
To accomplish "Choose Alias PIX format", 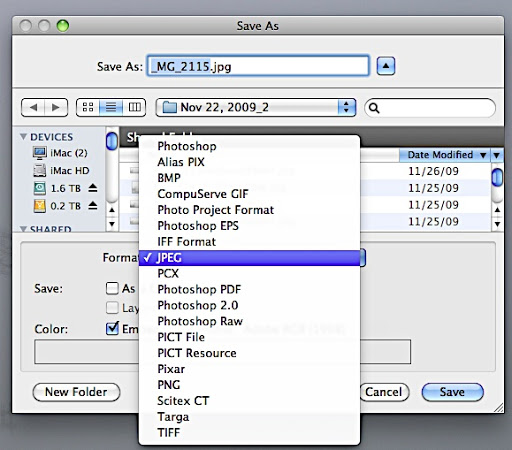I will (x=249, y=162).
